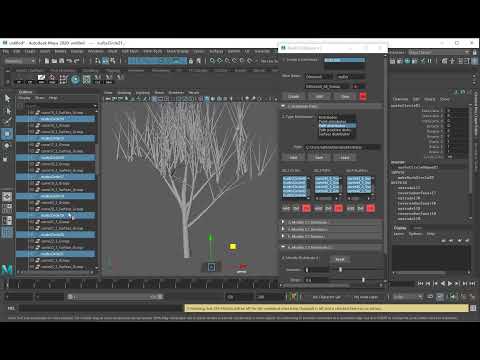Click red button under the first object list
The height and width of the screenshot is (360, 480).
pos(306,209)
